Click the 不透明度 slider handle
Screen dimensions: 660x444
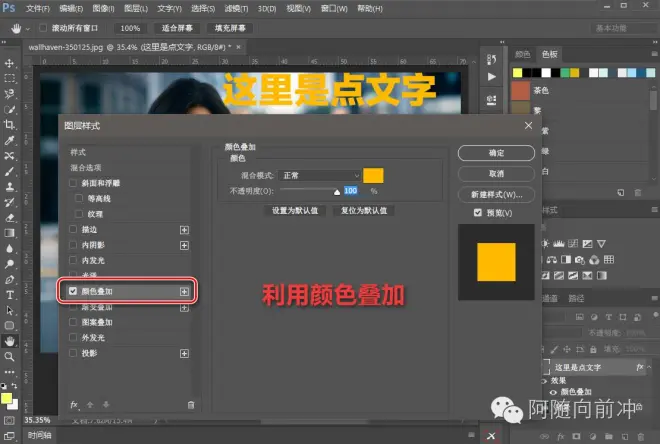pos(337,192)
